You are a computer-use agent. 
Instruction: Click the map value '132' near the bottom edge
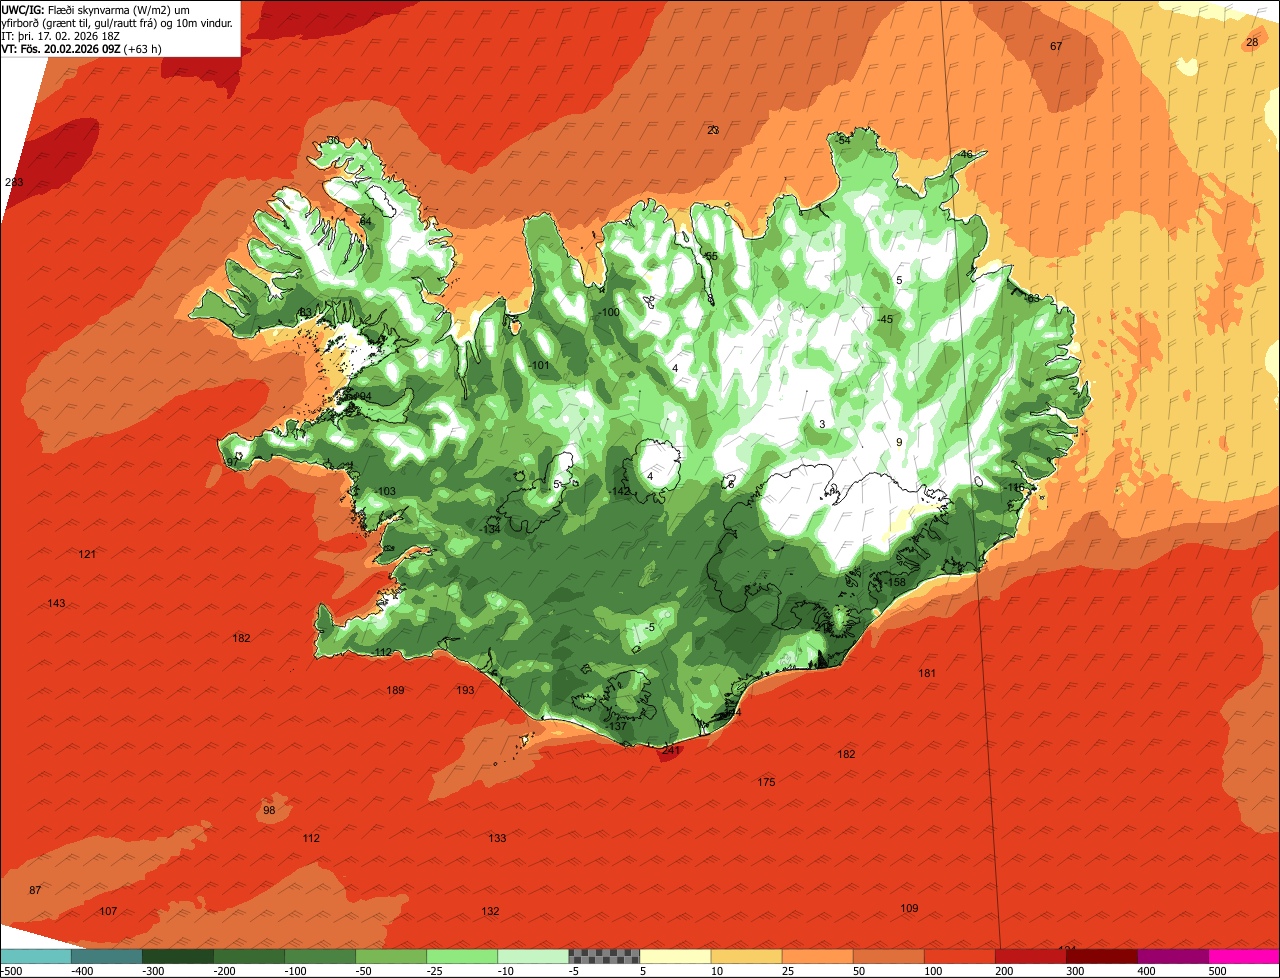pos(490,911)
